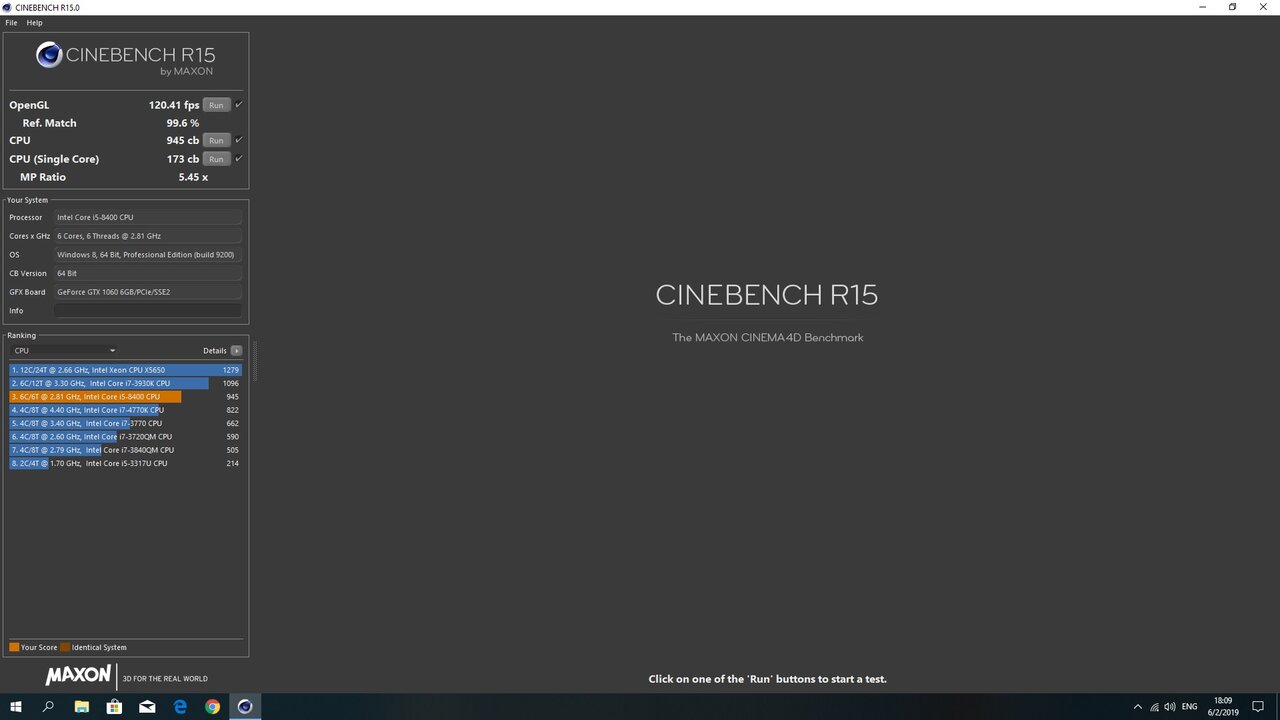Run the CPU (Single Core) test

click(216, 159)
